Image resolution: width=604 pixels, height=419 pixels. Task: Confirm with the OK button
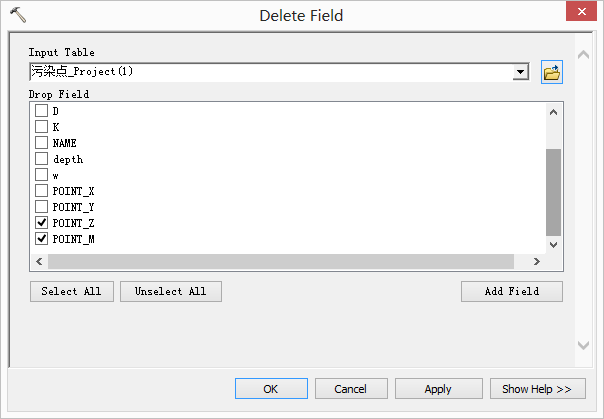tap(270, 389)
